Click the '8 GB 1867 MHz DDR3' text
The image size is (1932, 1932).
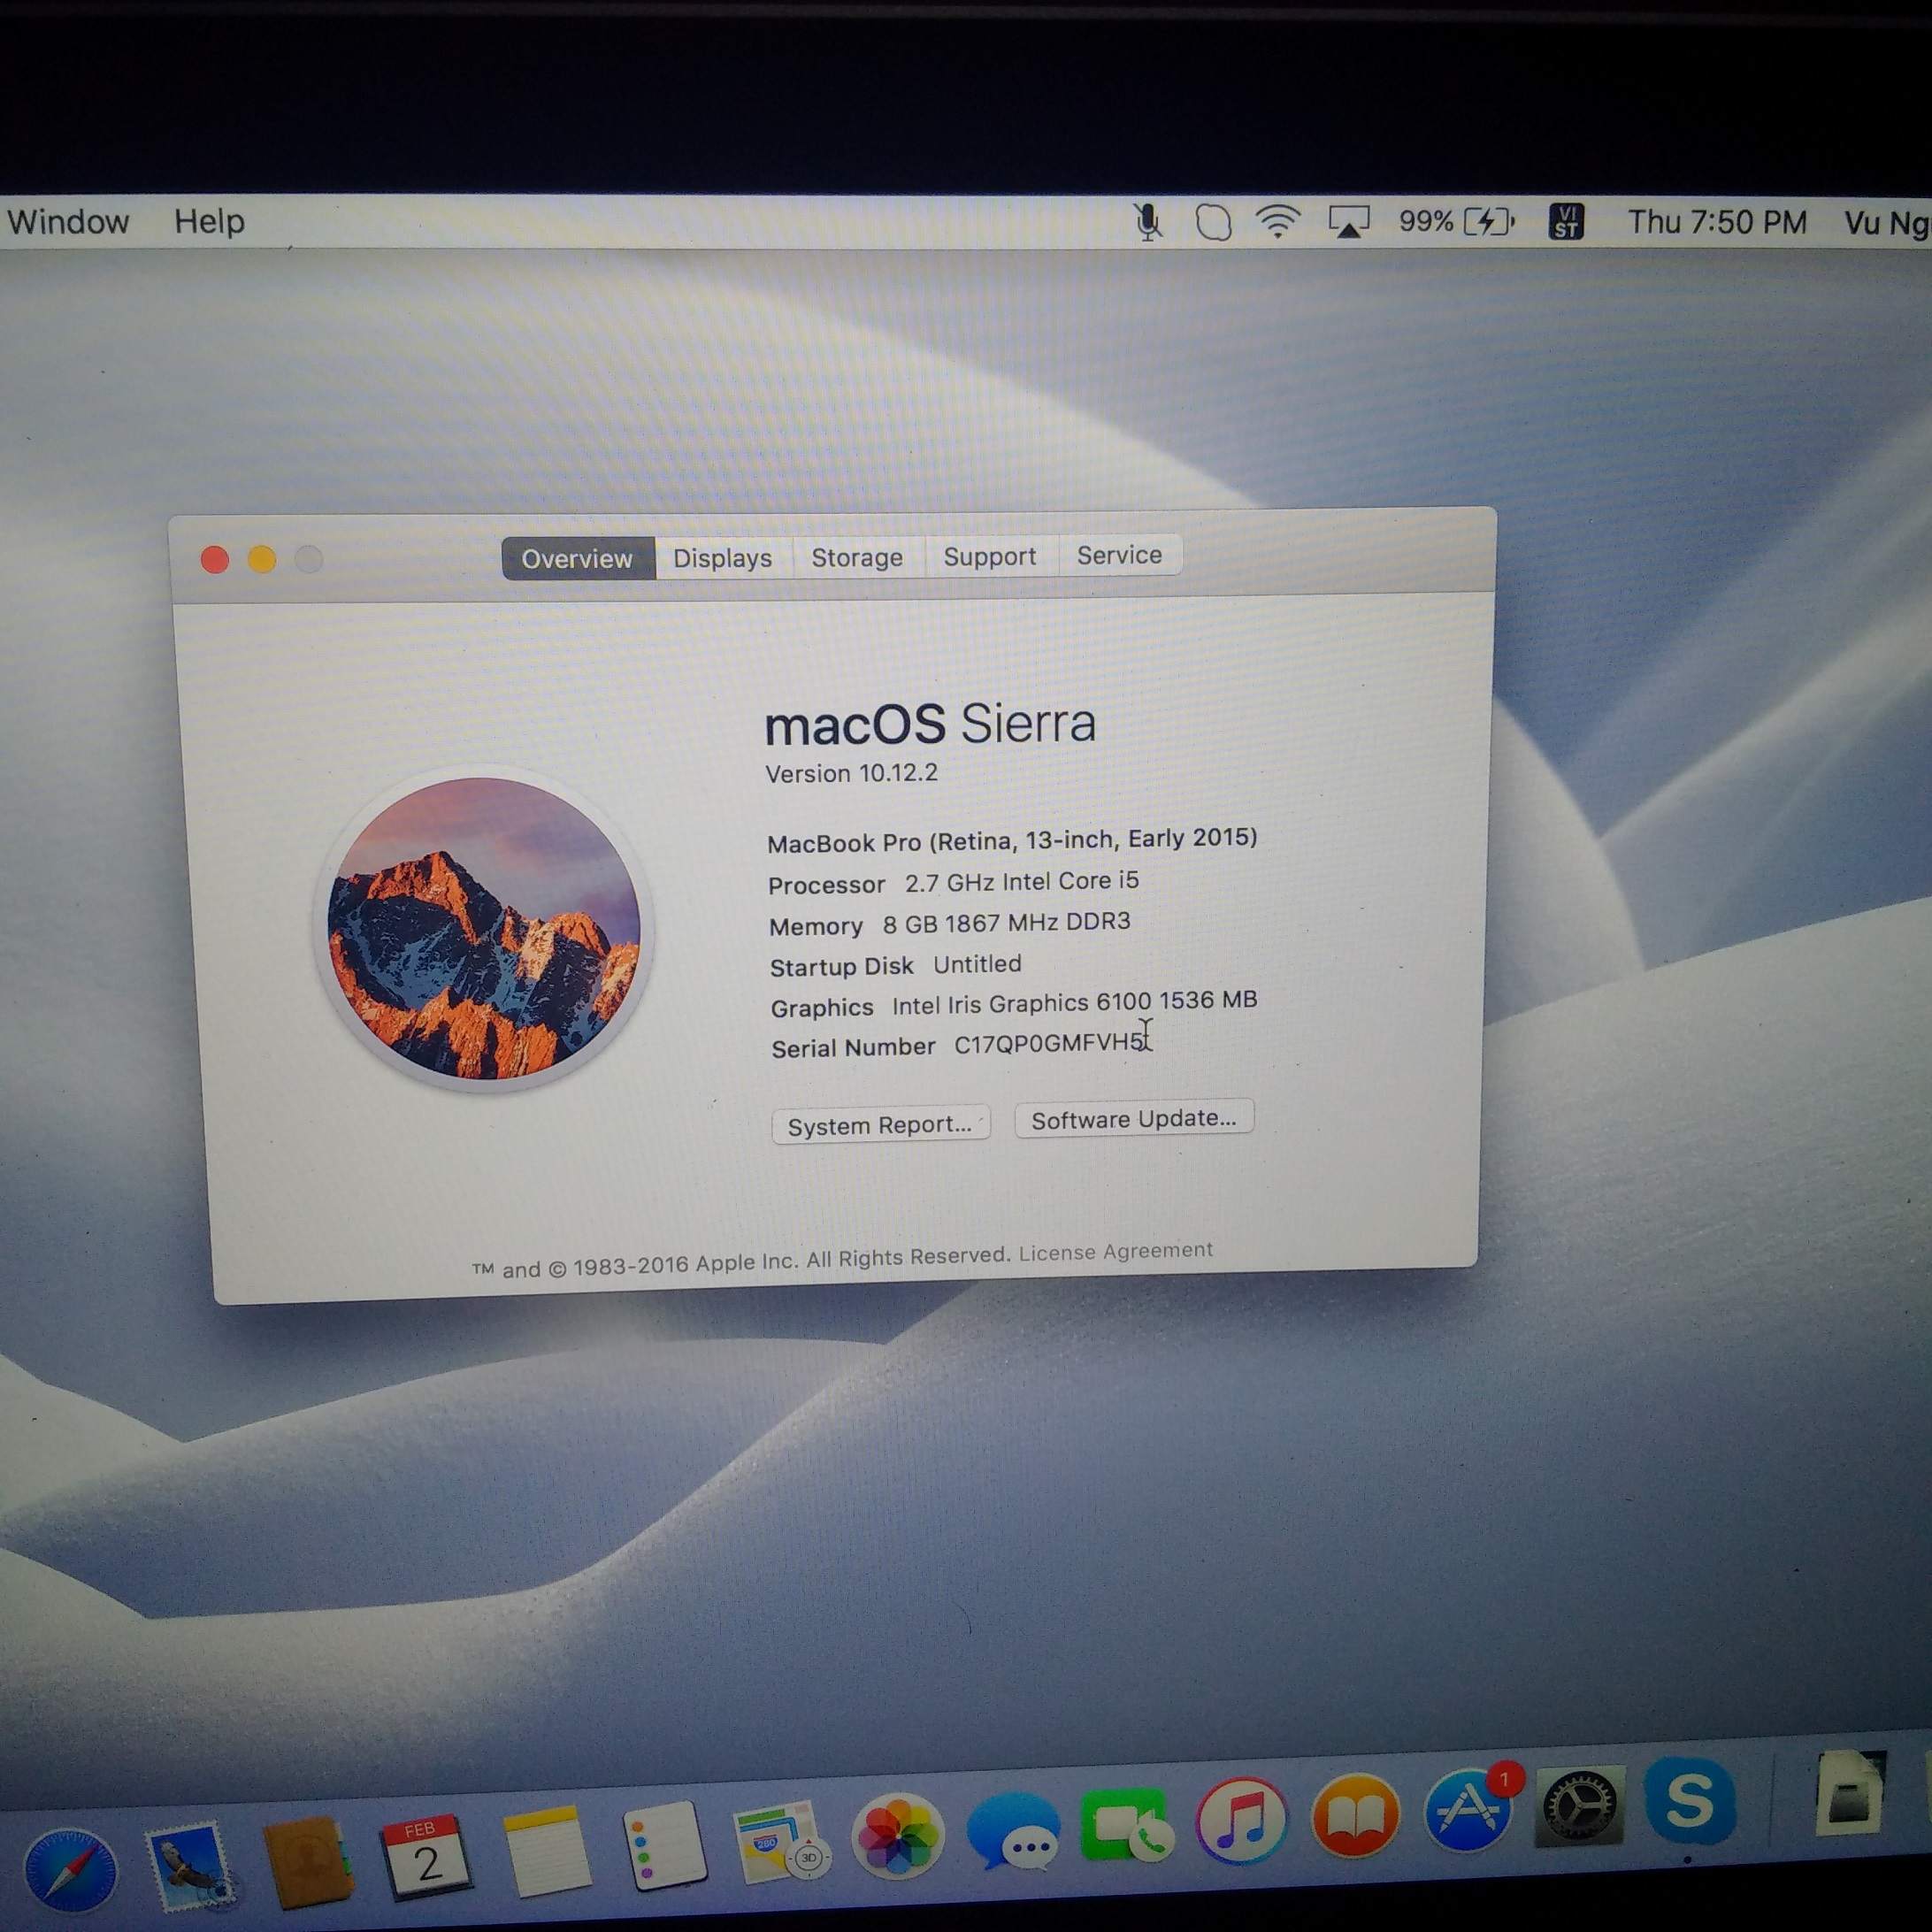click(1006, 922)
